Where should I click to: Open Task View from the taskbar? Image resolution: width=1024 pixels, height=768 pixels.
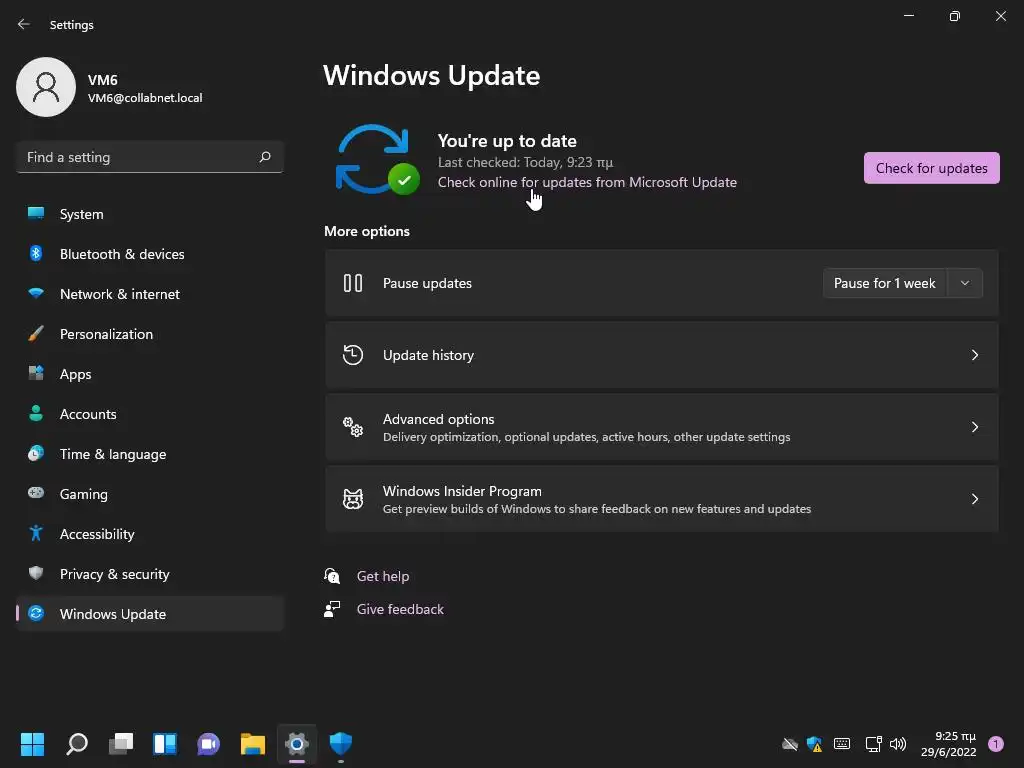click(x=121, y=743)
